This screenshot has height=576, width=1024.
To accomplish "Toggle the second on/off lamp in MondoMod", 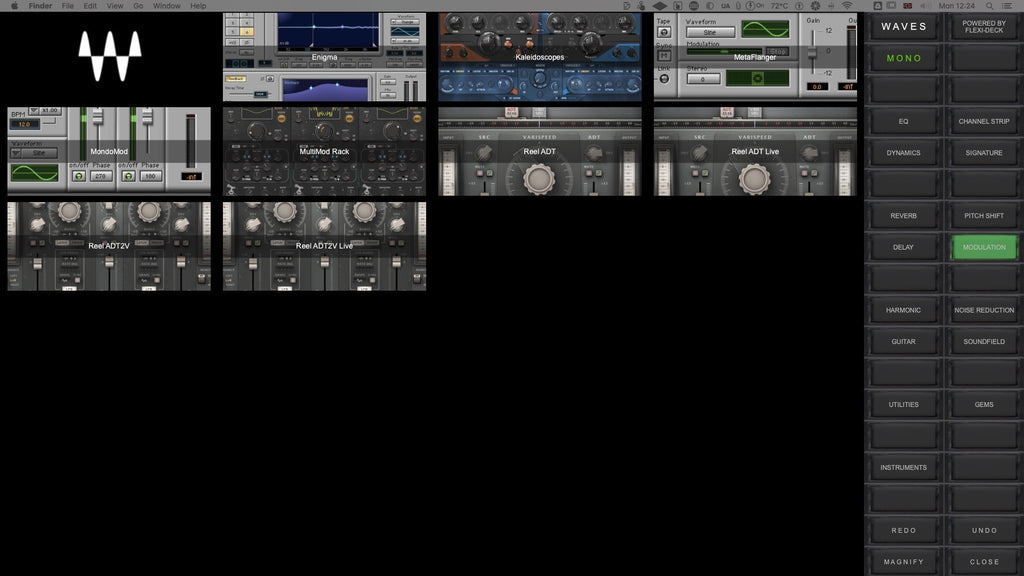I will [x=129, y=176].
